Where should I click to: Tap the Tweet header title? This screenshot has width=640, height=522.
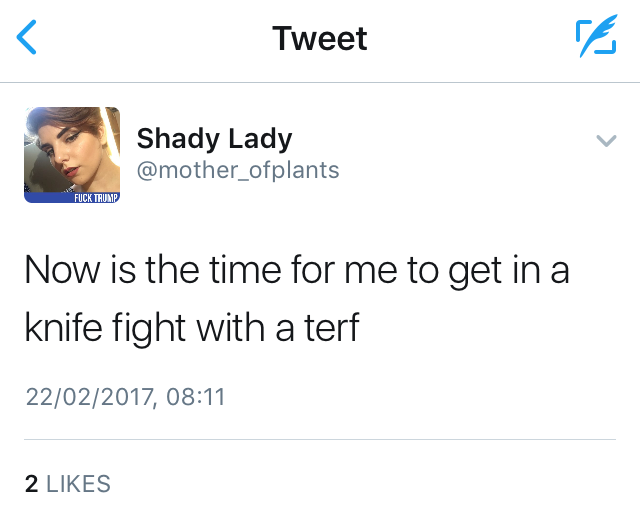(x=320, y=38)
